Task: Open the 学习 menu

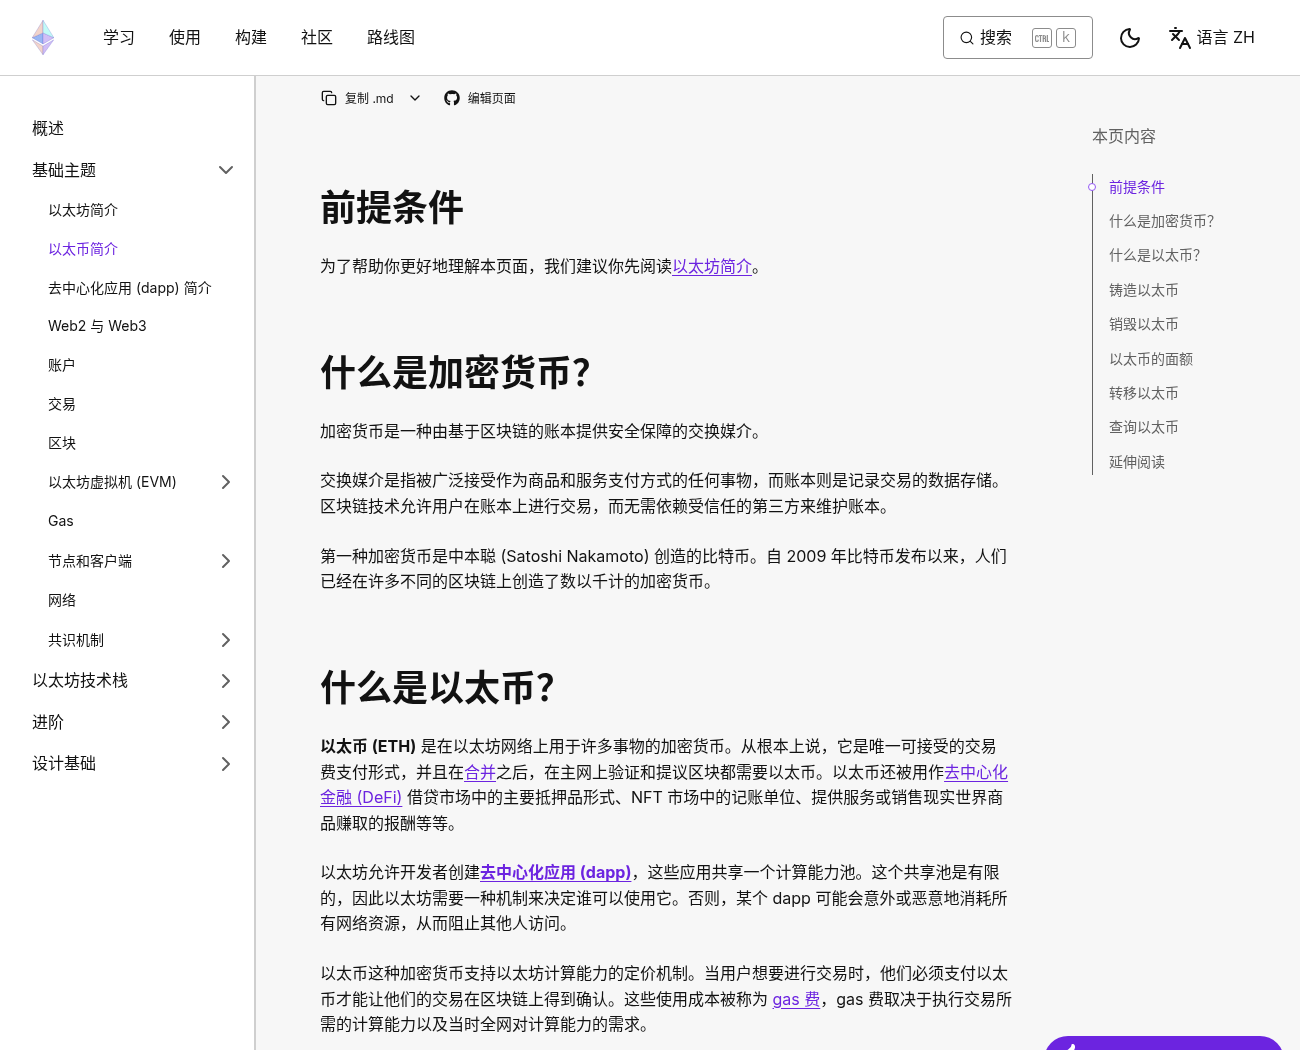Action: tap(119, 38)
